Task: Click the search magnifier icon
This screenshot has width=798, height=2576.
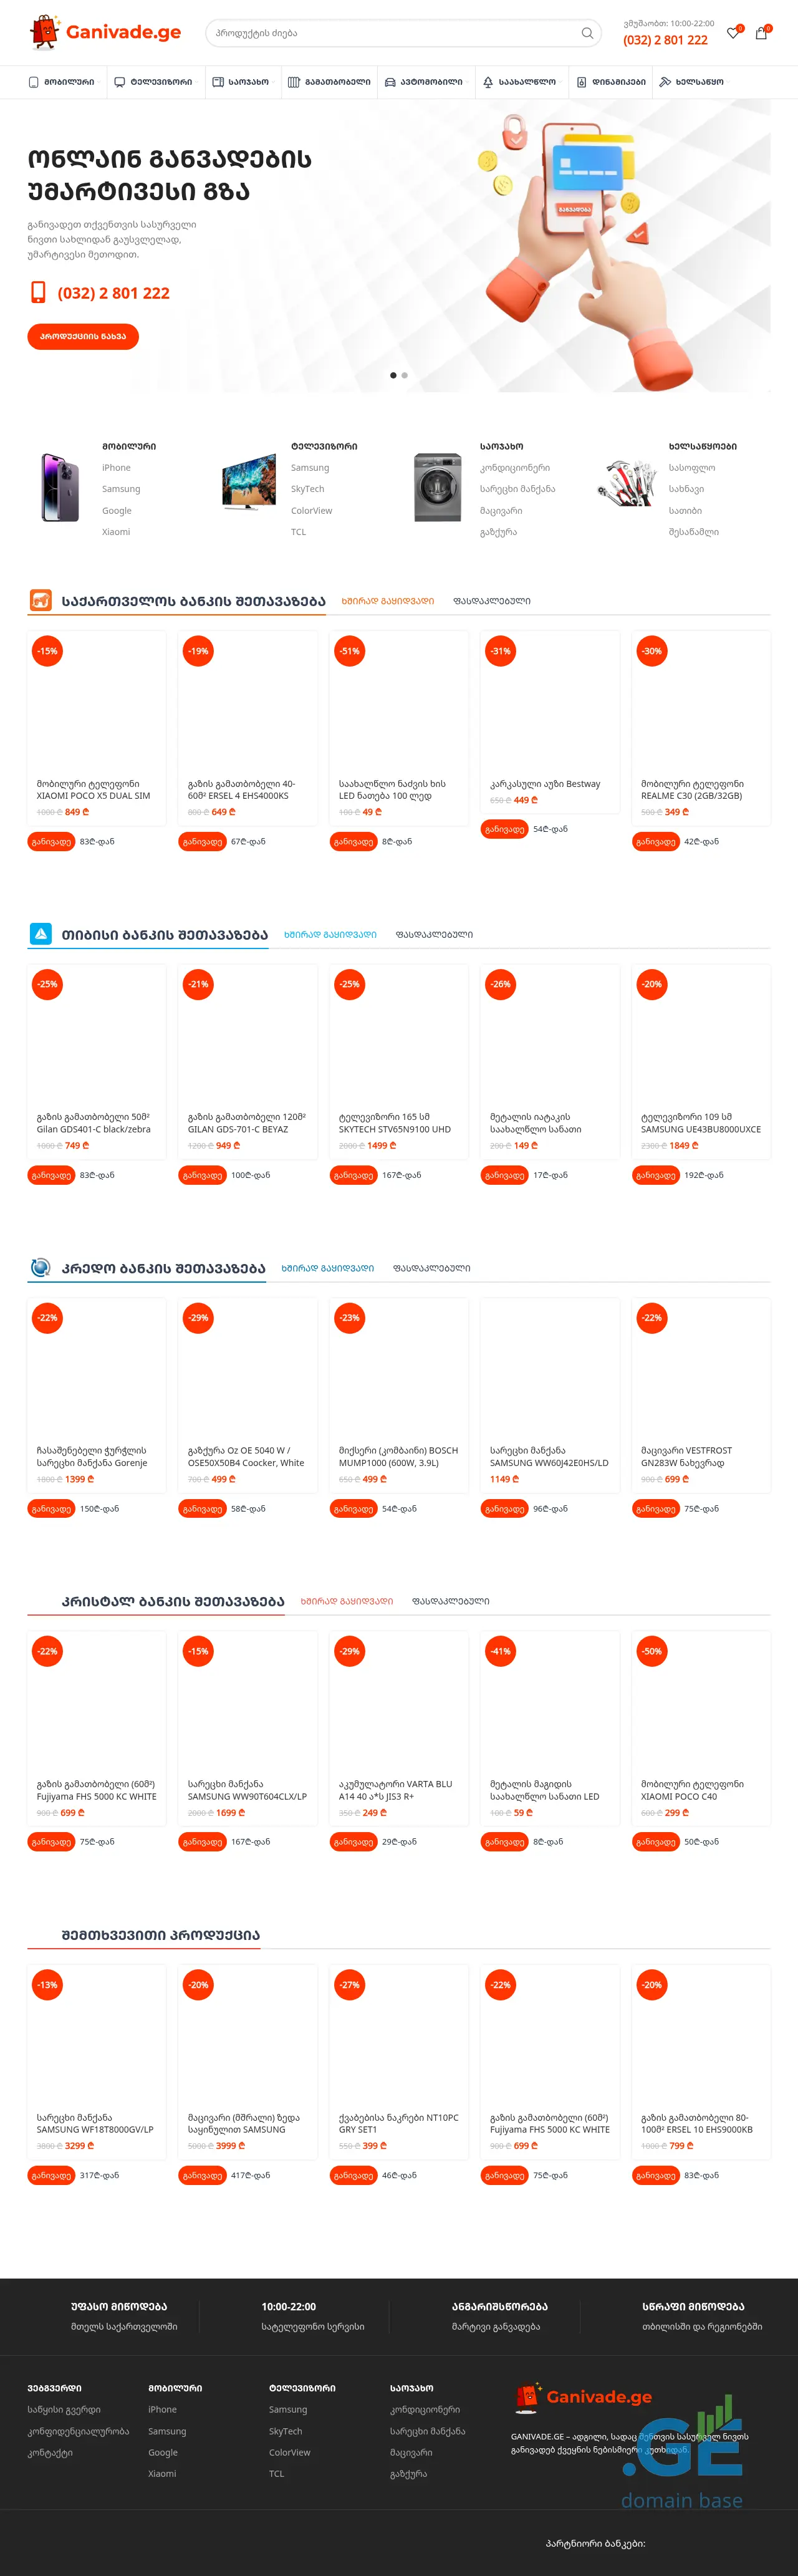Action: tap(587, 33)
